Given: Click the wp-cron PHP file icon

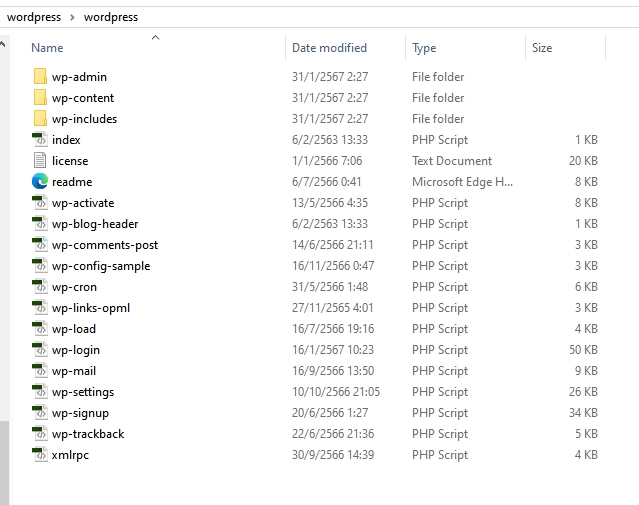Looking at the screenshot, I should [40, 287].
